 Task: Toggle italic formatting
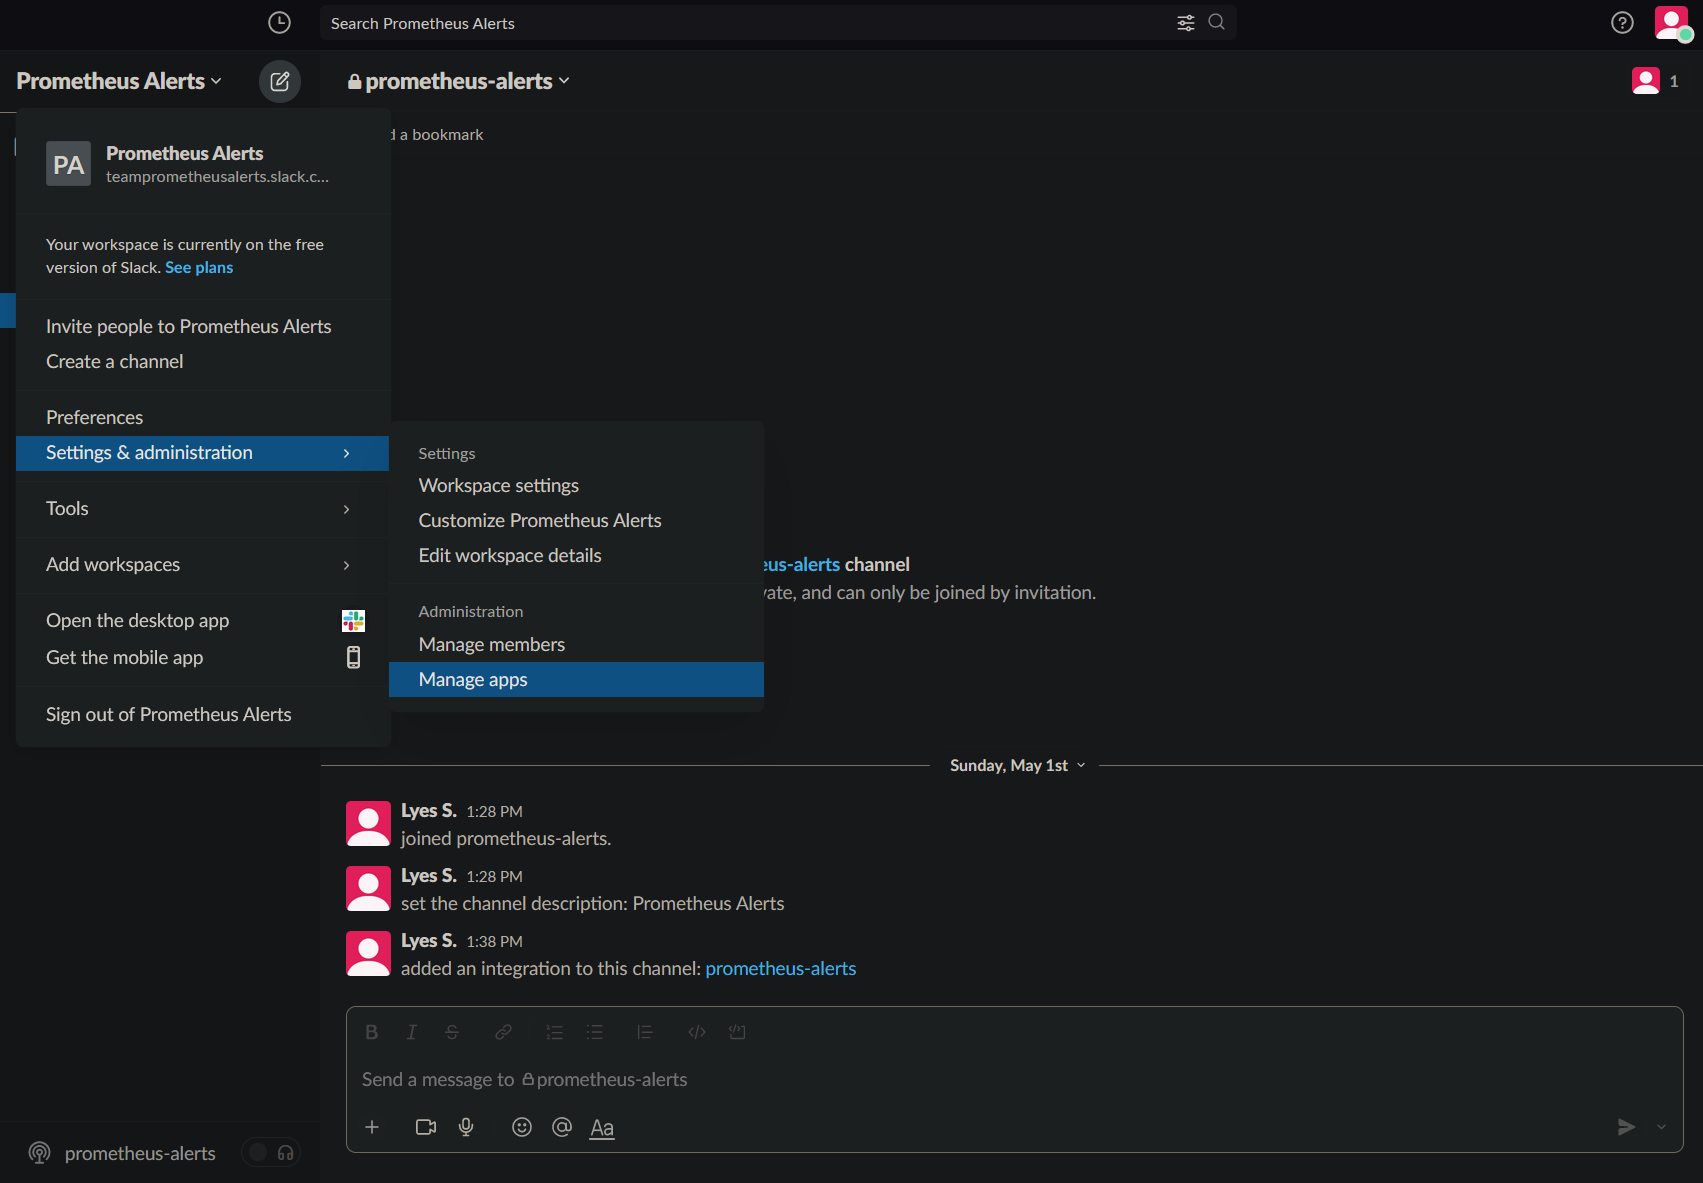(x=411, y=1032)
